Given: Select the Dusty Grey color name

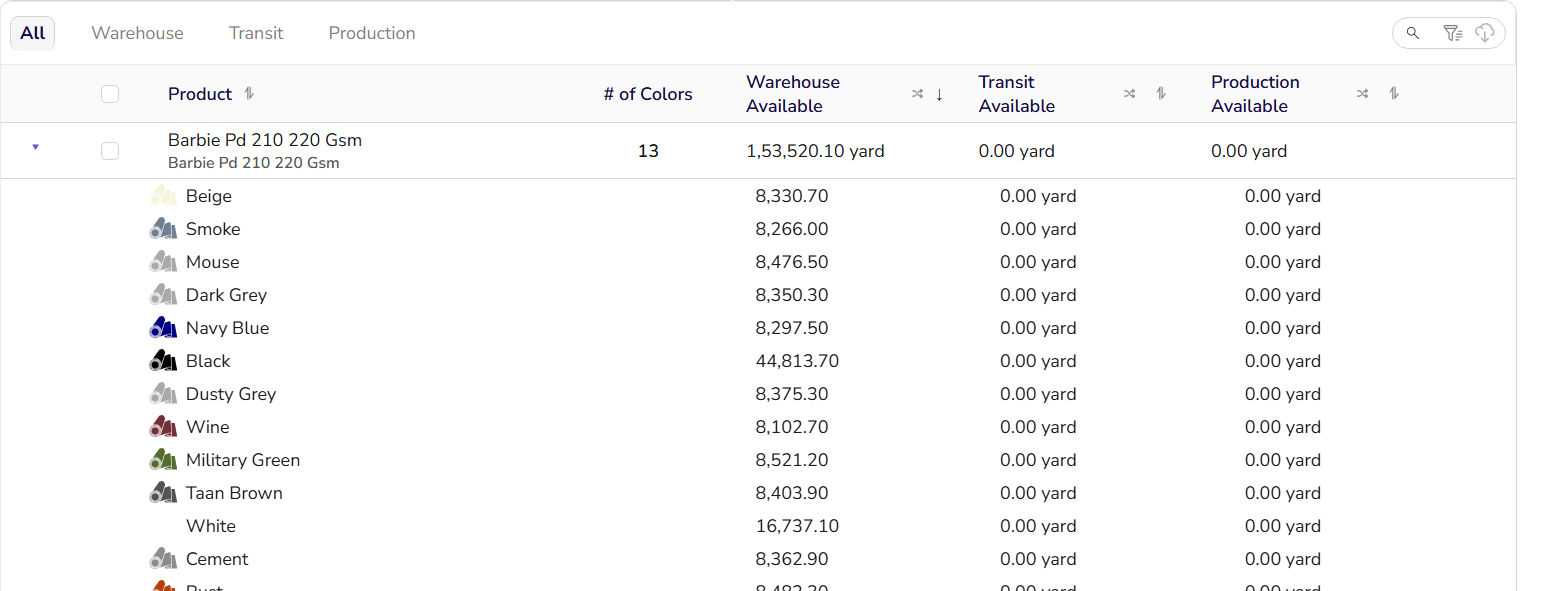Looking at the screenshot, I should 231,394.
